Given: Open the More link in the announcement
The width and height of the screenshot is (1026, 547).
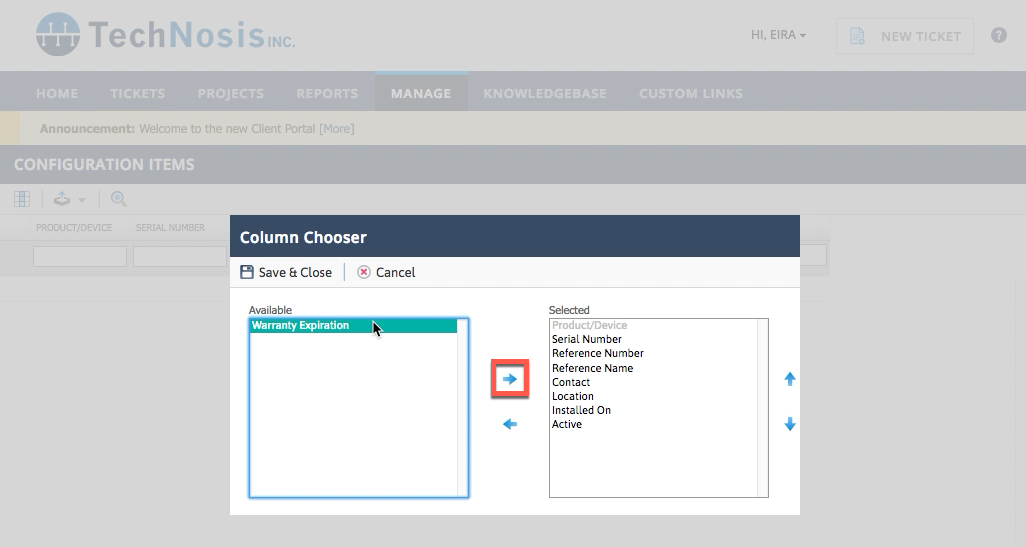Looking at the screenshot, I should [x=336, y=128].
